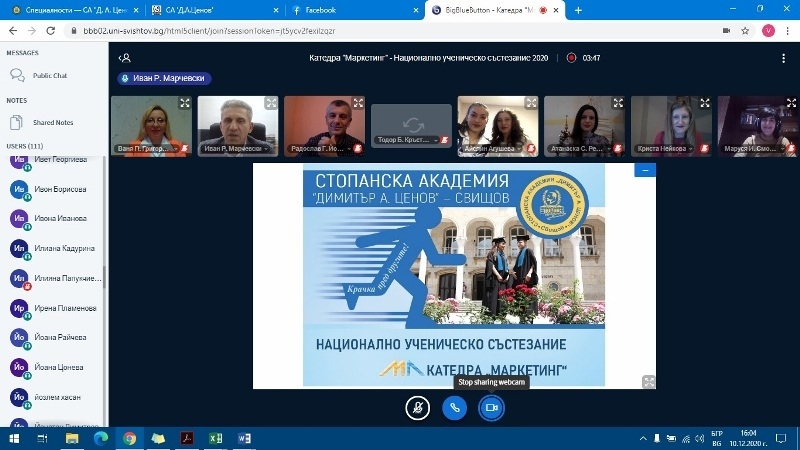
Task: Stop sharing webcam via camera button
Action: 491,408
